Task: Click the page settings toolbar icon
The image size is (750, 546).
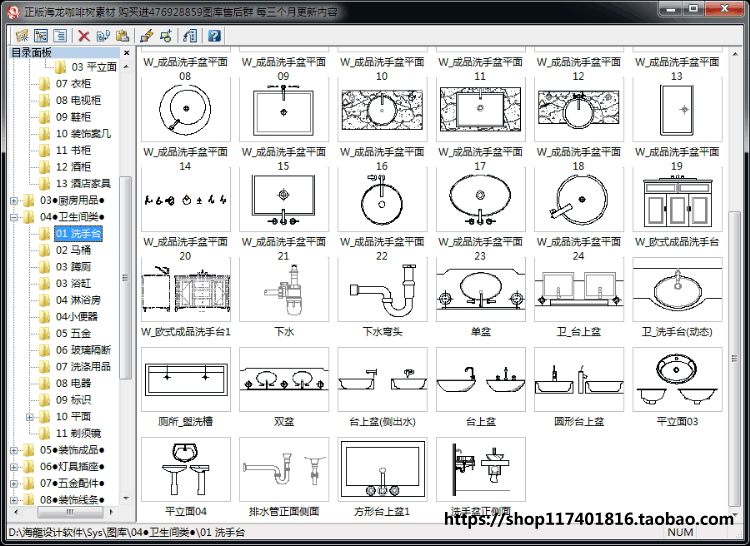Action: pyautogui.click(x=190, y=36)
